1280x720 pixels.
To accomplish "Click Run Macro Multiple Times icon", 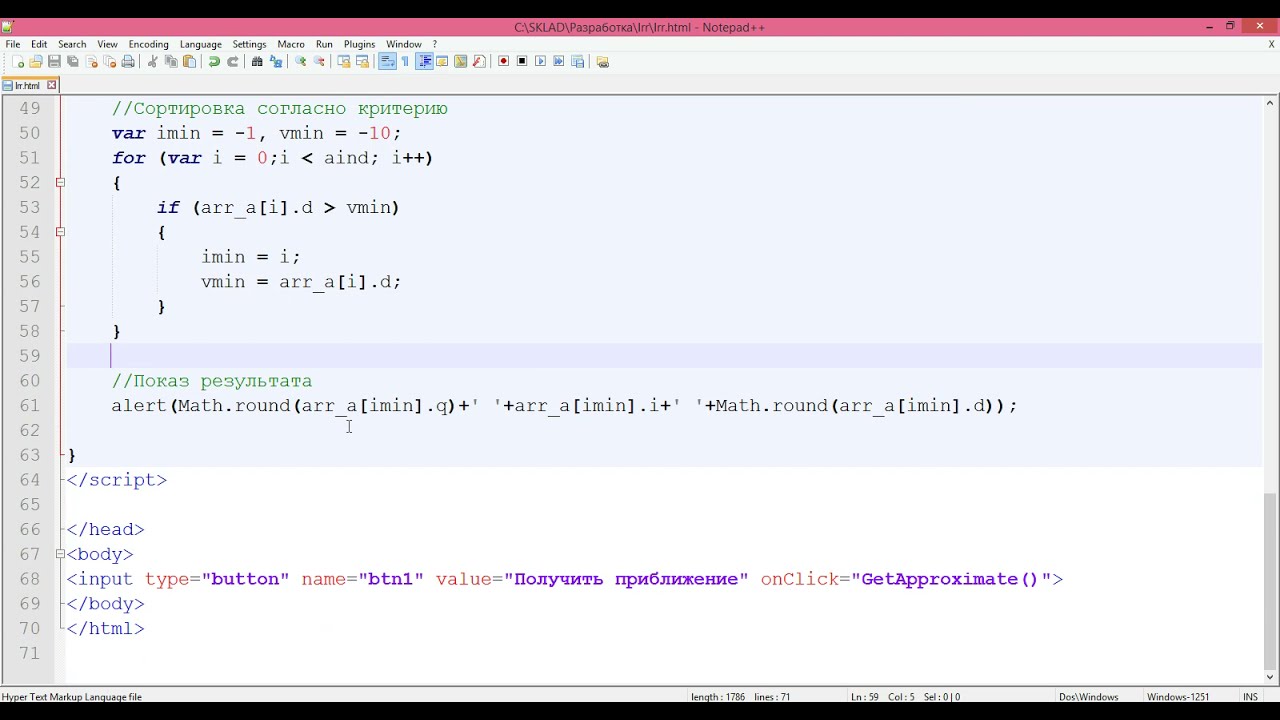I will point(559,61).
